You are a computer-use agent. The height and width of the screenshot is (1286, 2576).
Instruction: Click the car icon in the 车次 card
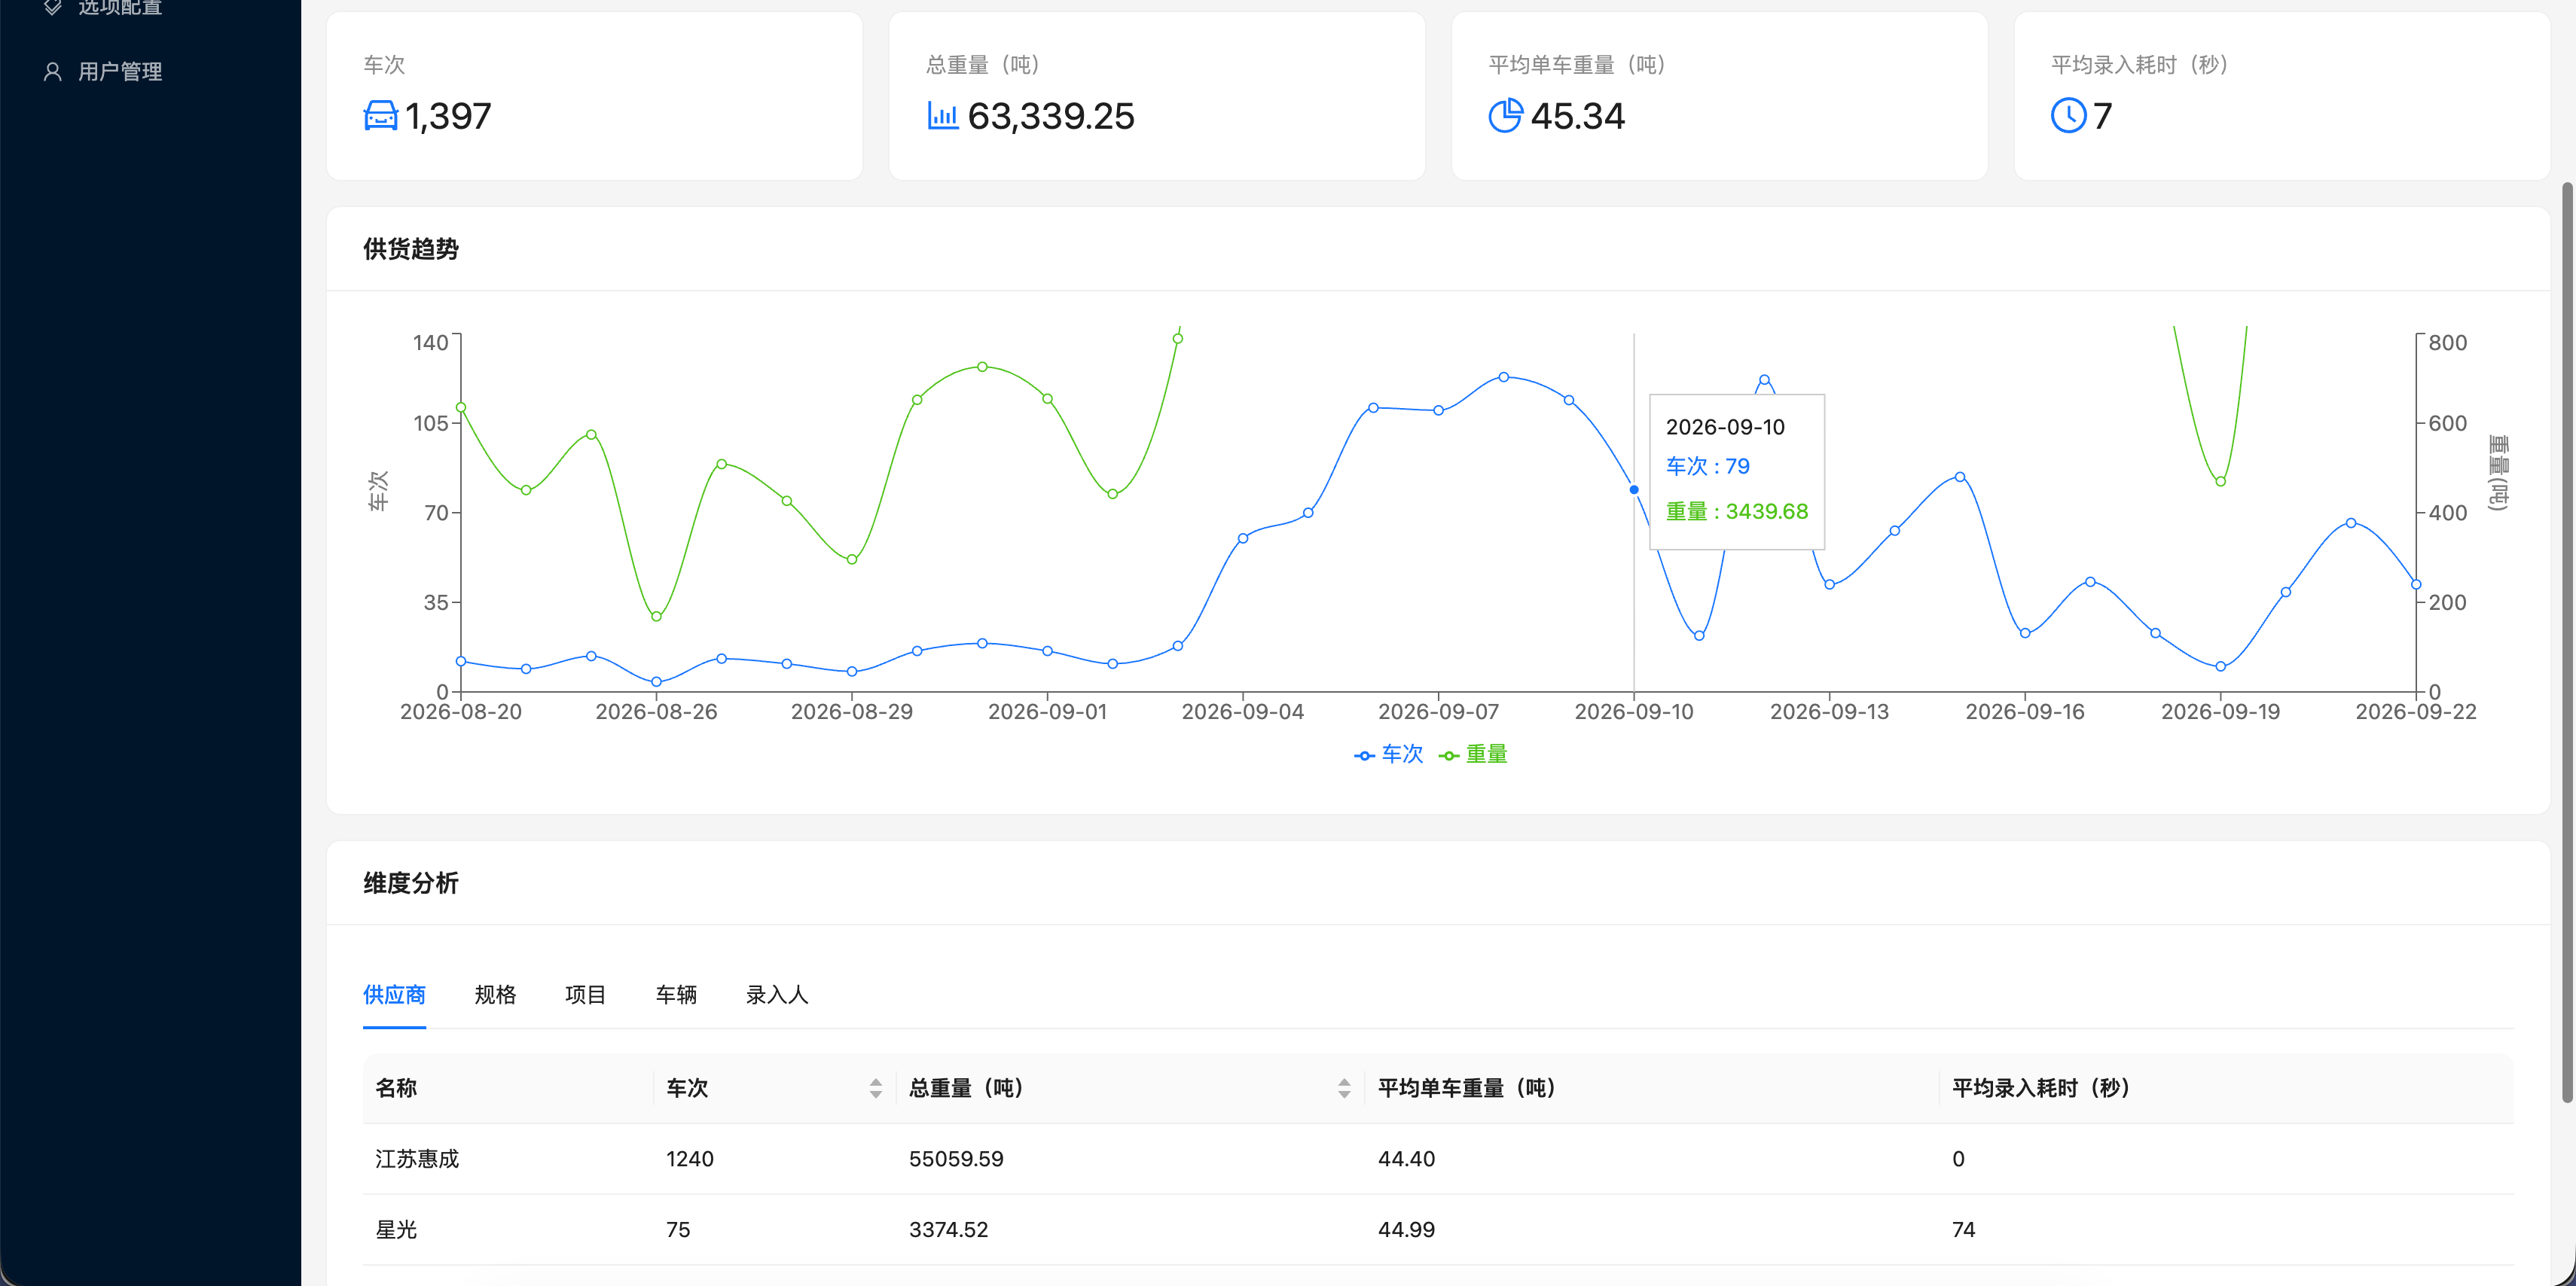click(x=380, y=116)
